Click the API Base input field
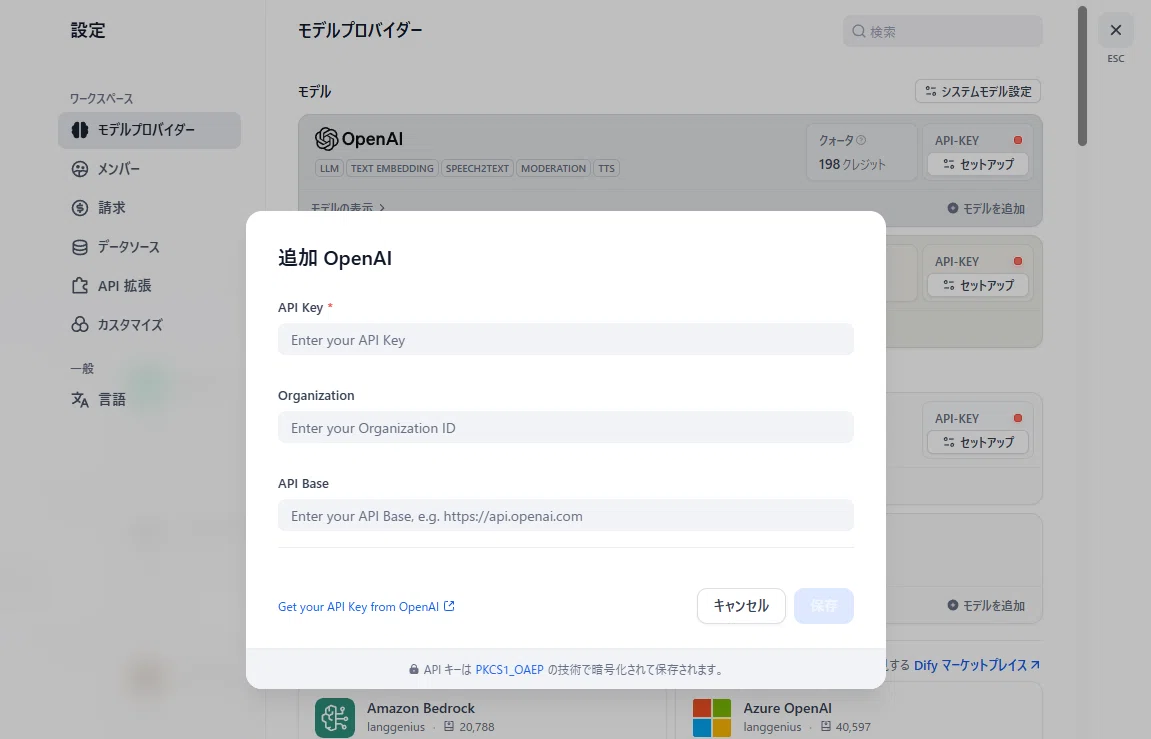 565,516
